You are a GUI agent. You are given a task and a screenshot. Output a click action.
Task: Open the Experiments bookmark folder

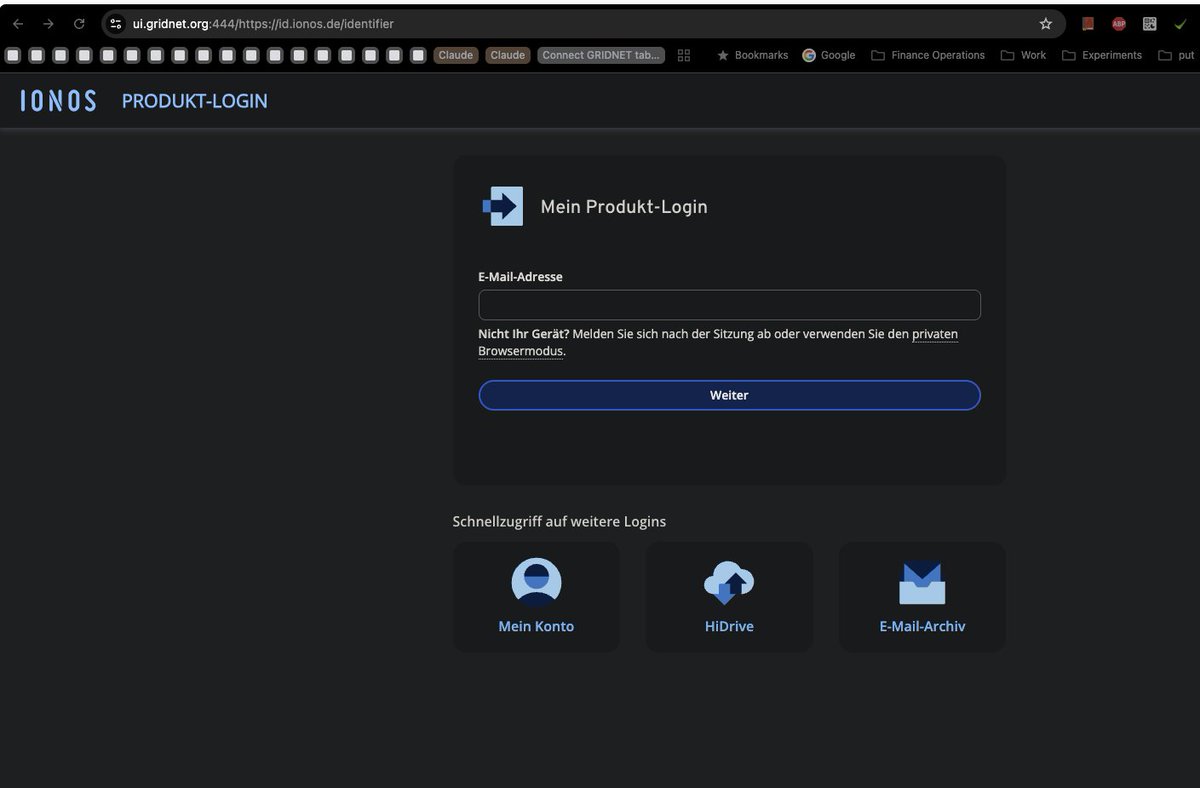click(1101, 55)
